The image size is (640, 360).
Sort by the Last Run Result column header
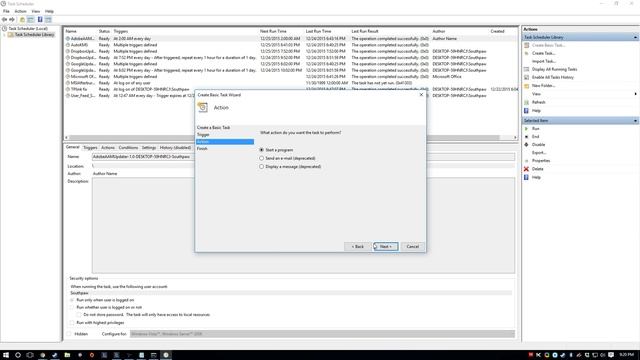point(365,31)
